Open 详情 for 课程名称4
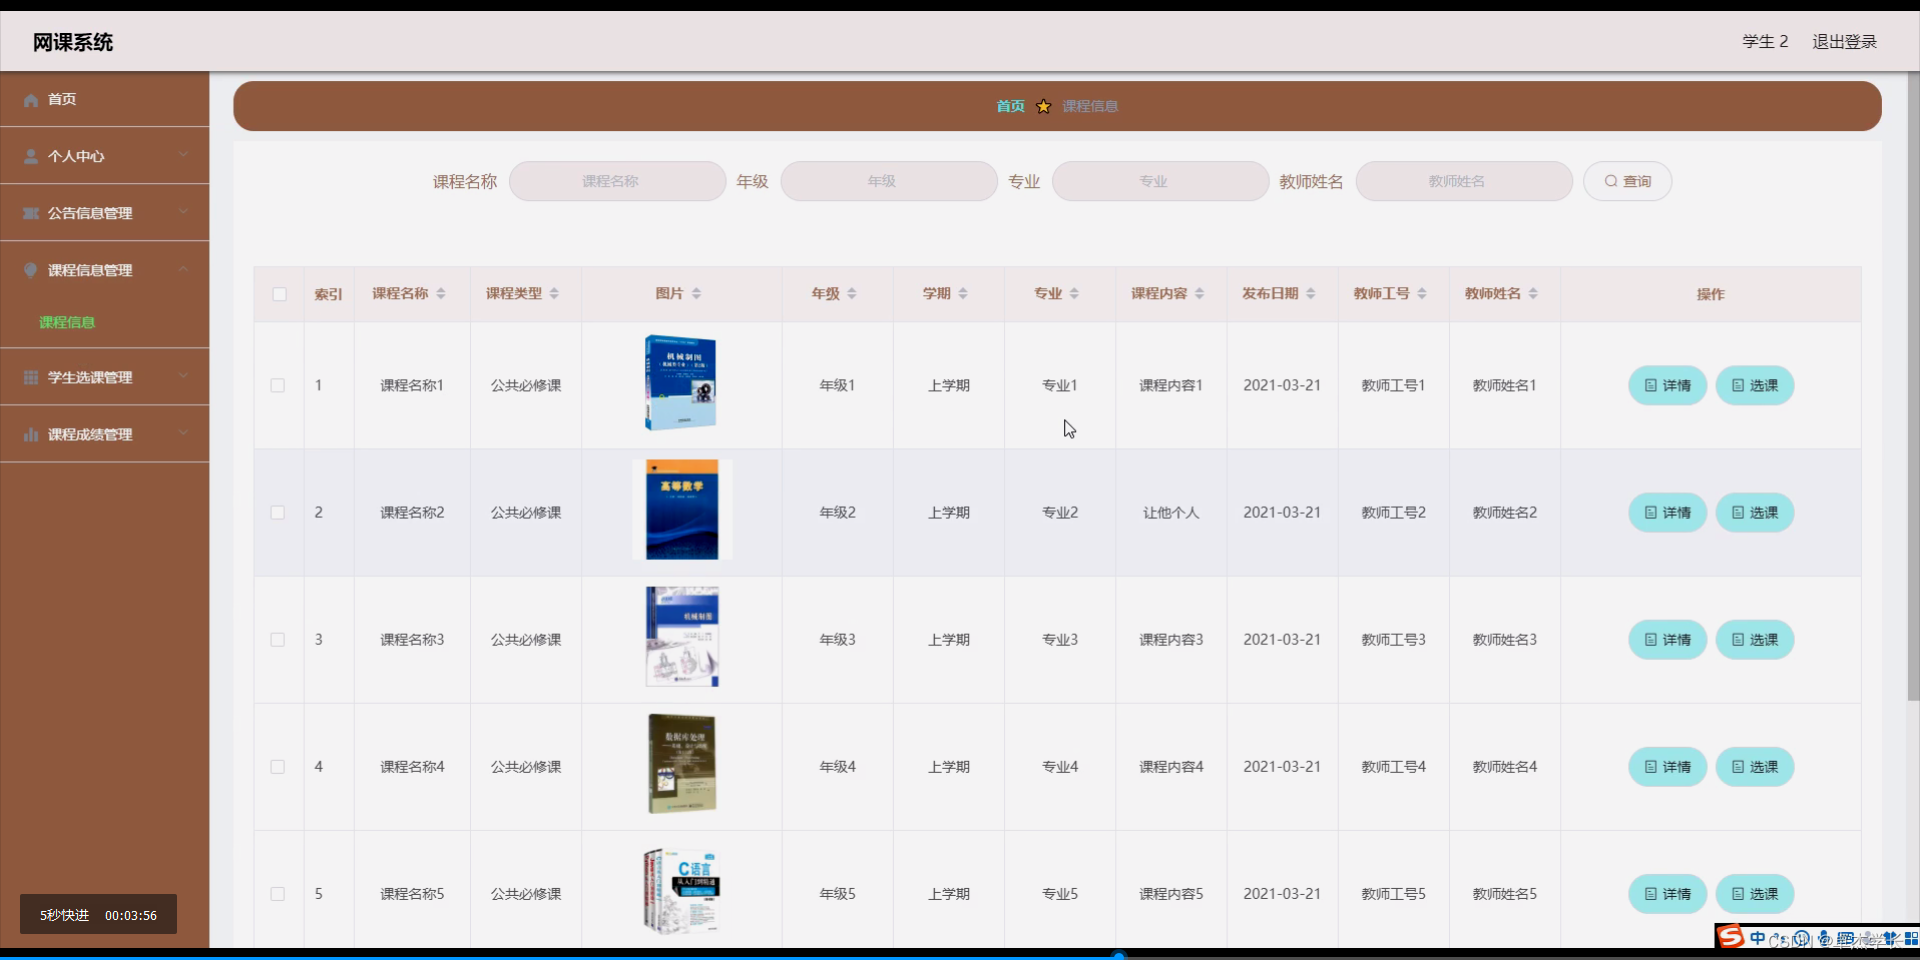Screen dimensions: 1920x960 1667,767
